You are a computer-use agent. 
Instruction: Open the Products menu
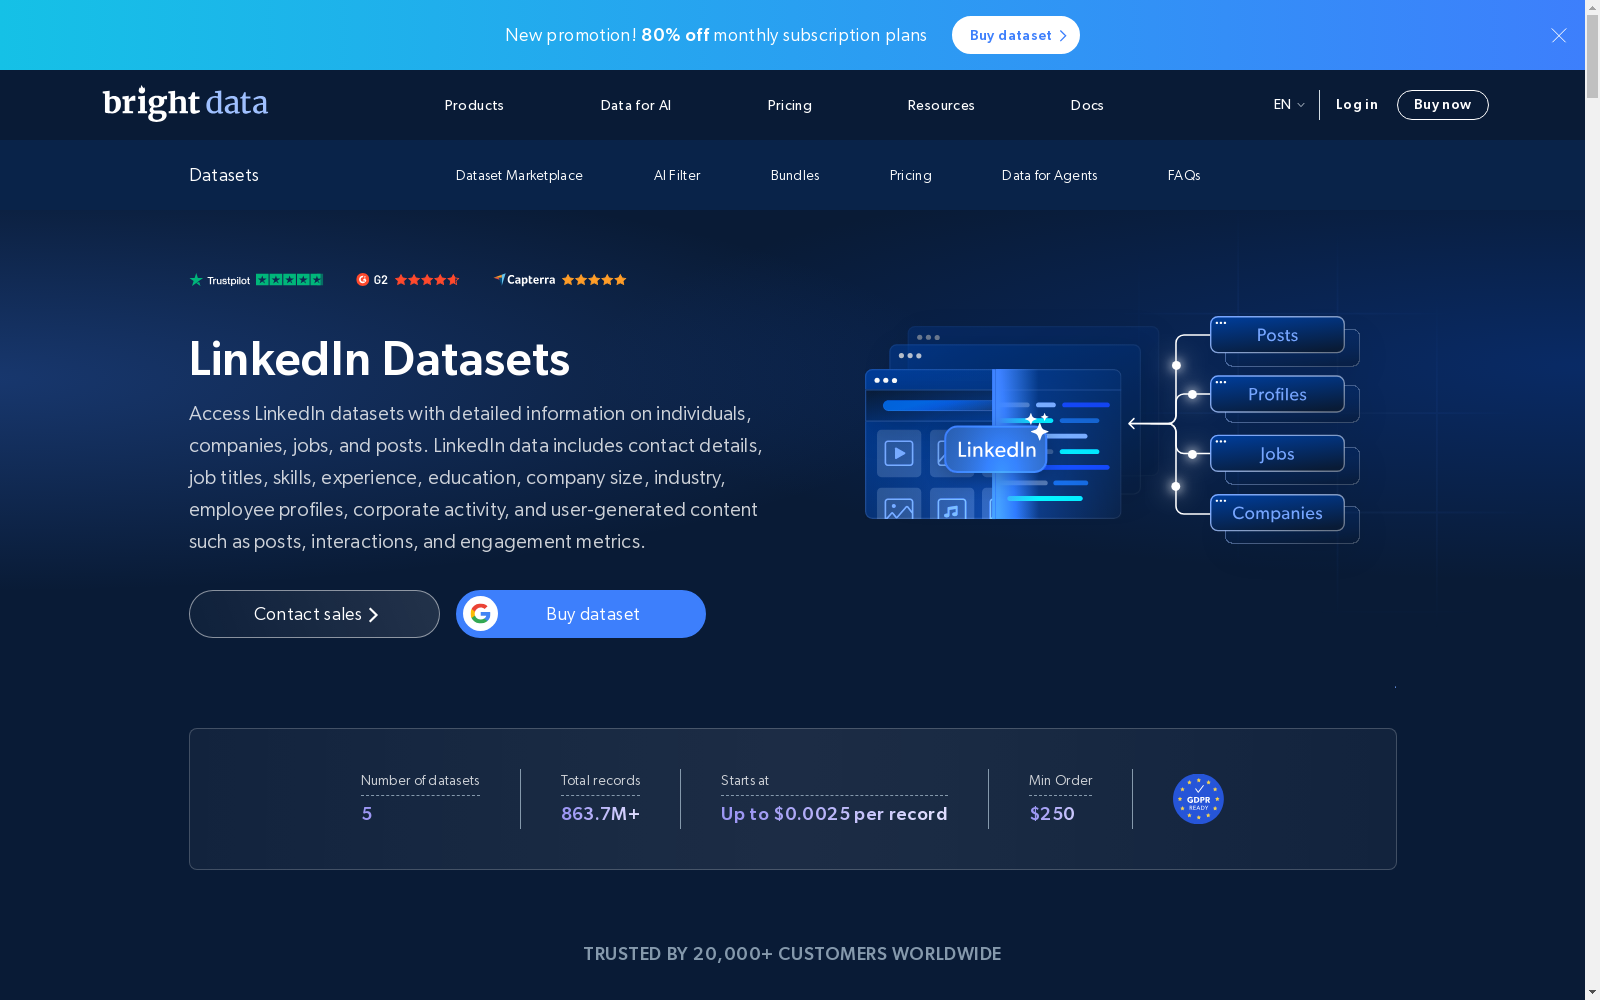(x=474, y=105)
